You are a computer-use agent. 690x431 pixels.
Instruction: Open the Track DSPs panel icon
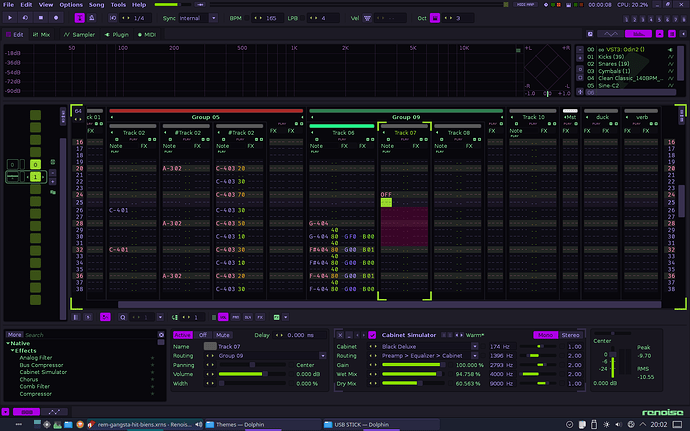click(x=24, y=411)
